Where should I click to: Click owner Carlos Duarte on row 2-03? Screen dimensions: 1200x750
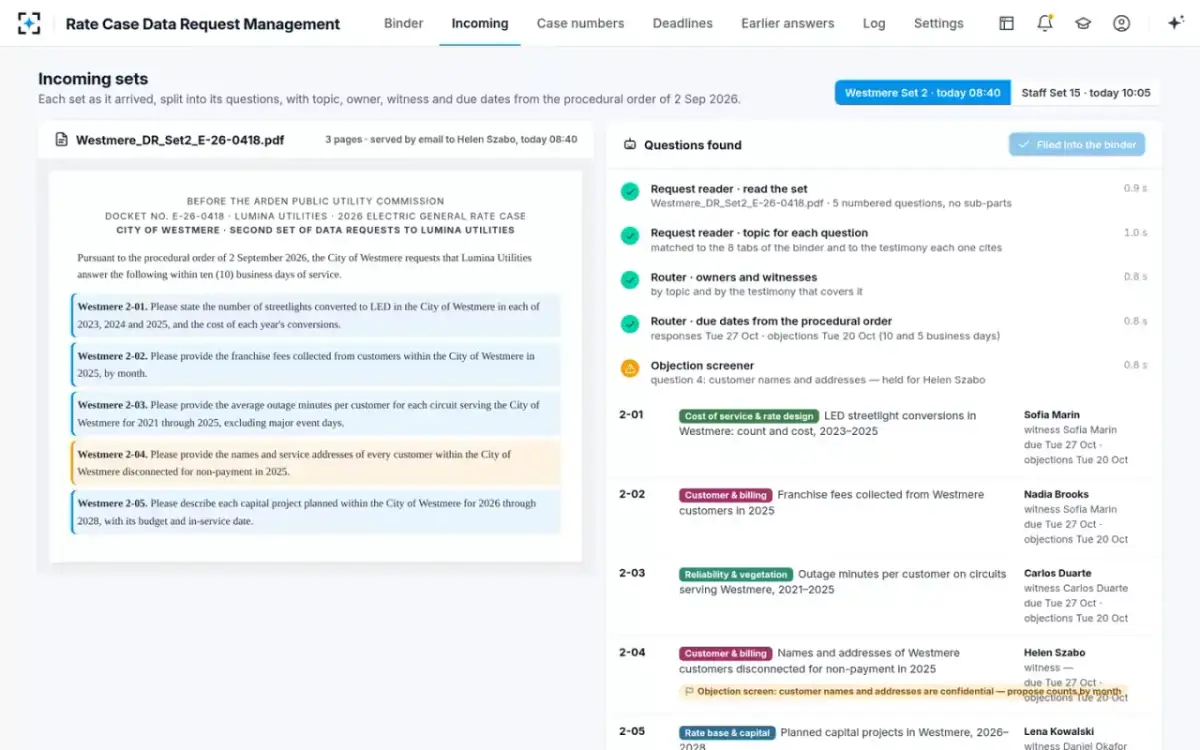click(x=1057, y=573)
